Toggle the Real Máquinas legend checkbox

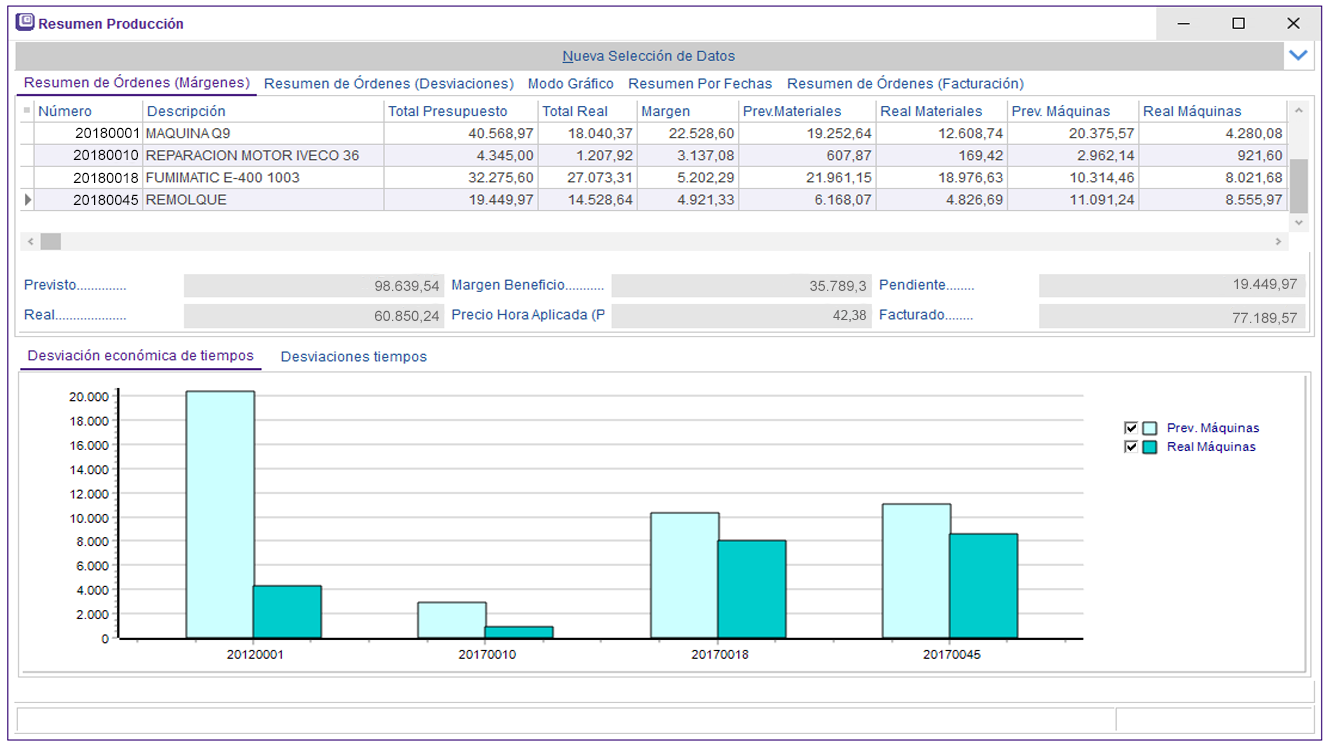pos(1131,447)
